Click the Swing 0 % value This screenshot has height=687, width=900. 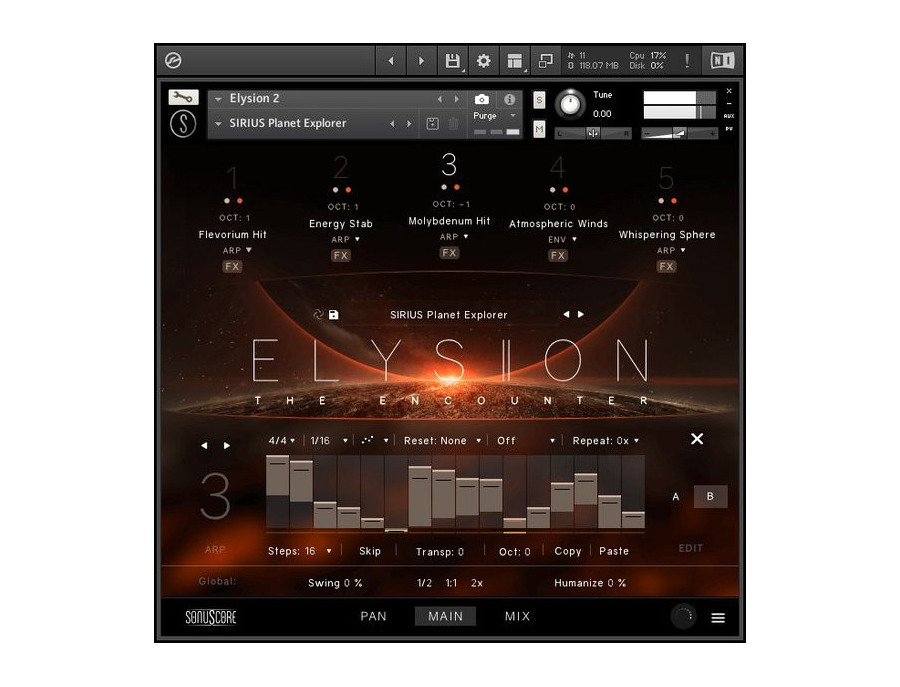click(x=335, y=583)
